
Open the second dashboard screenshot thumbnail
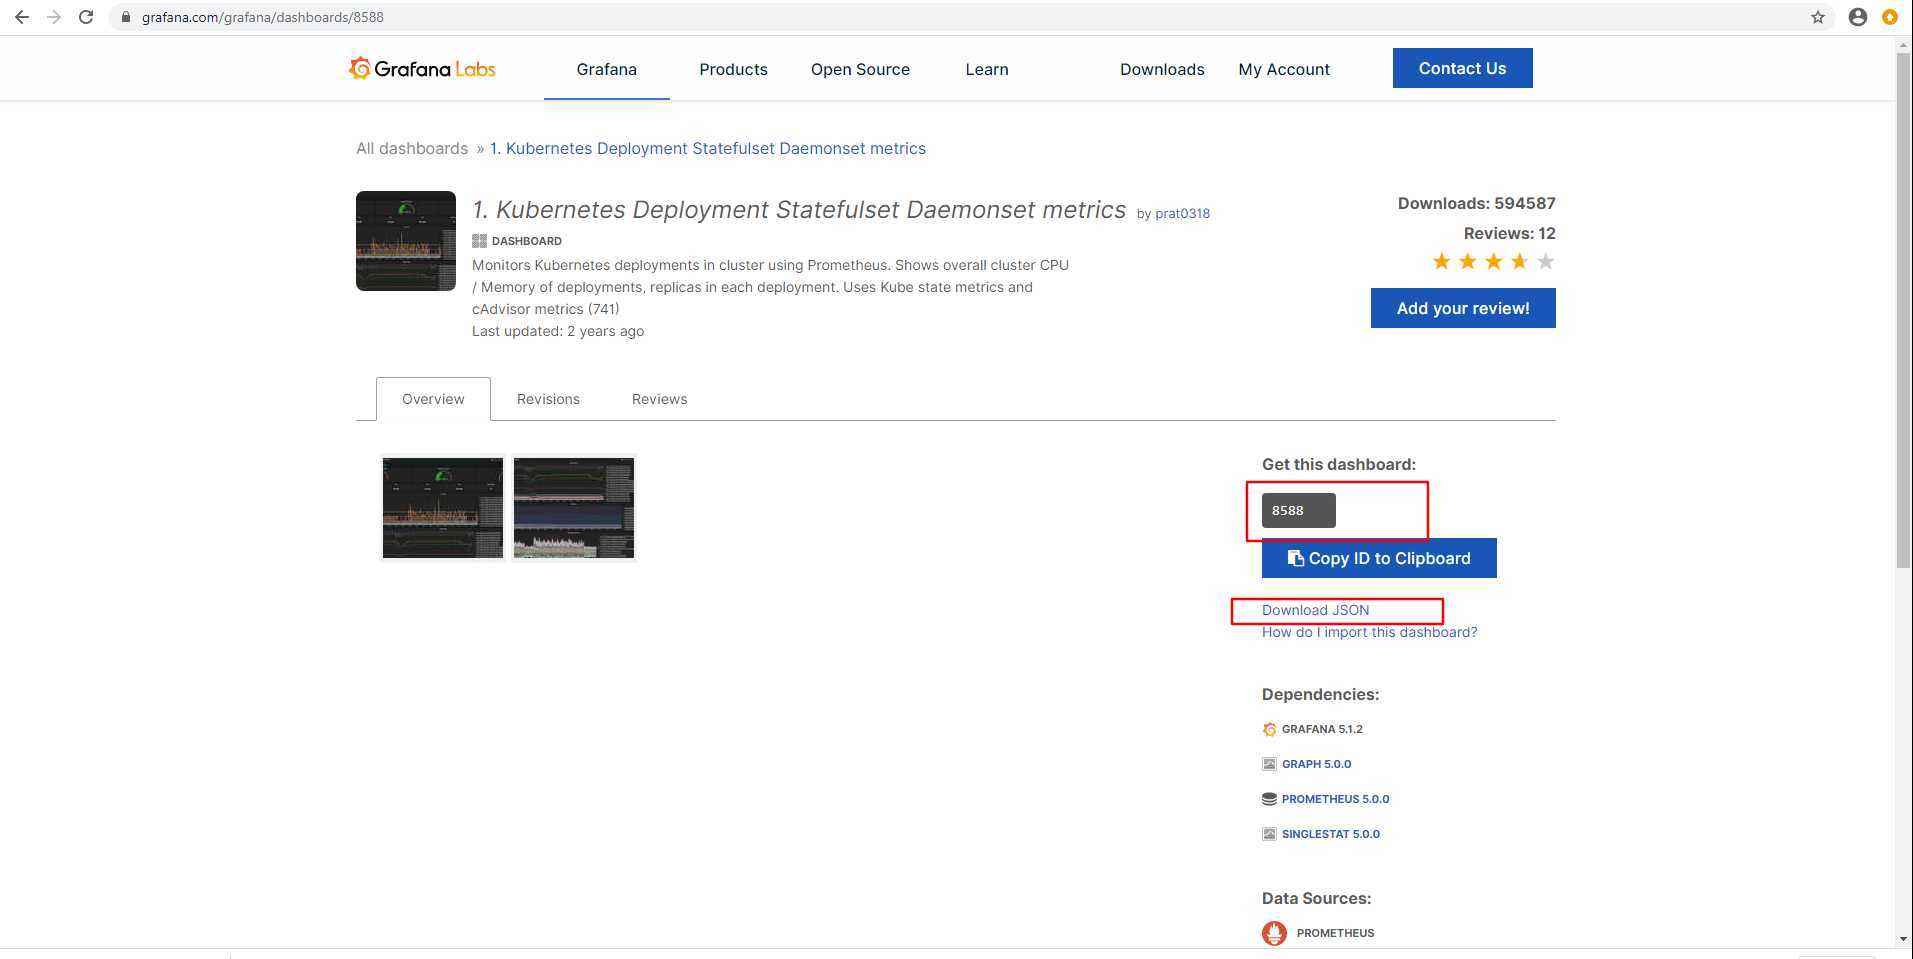(x=574, y=508)
